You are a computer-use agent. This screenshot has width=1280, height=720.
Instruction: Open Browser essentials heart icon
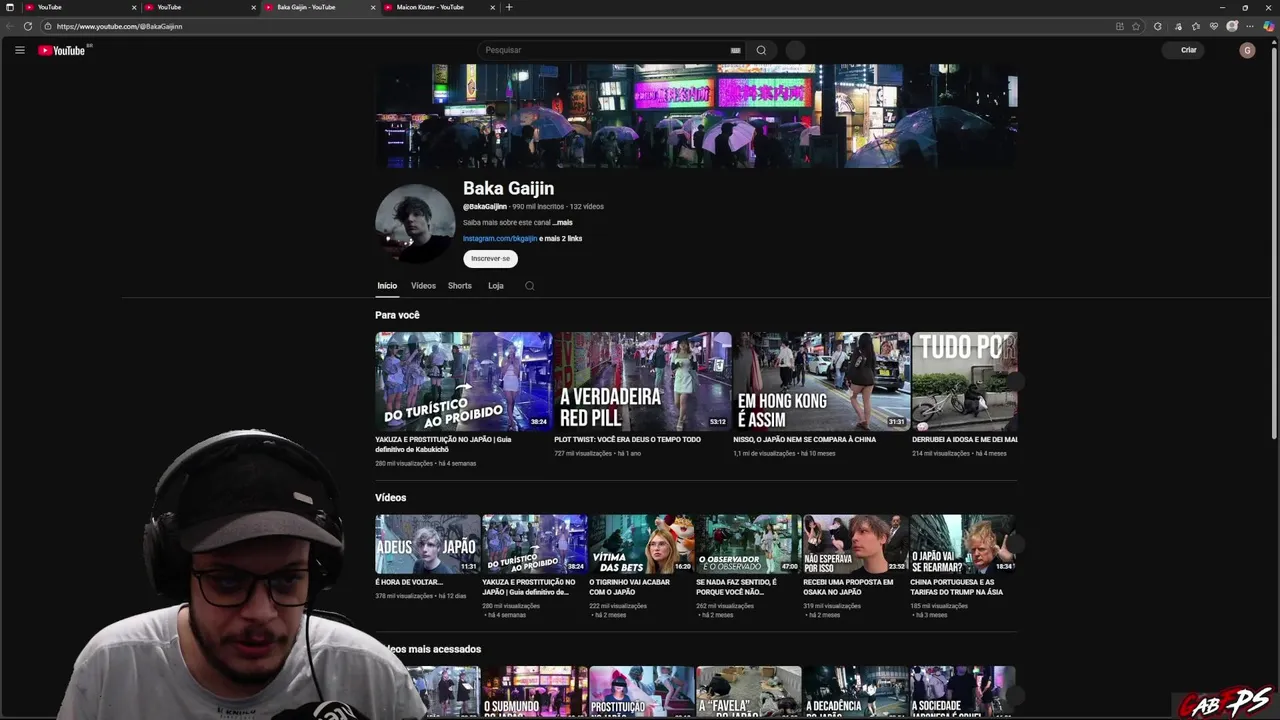[1214, 26]
